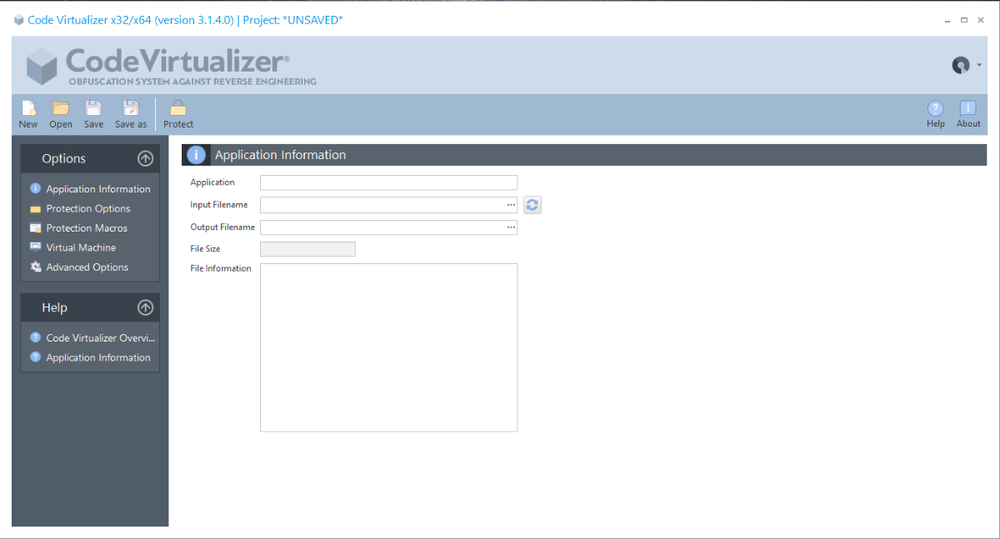Browse for Input Filename using ellipsis button
This screenshot has width=1000, height=539.
[511, 205]
